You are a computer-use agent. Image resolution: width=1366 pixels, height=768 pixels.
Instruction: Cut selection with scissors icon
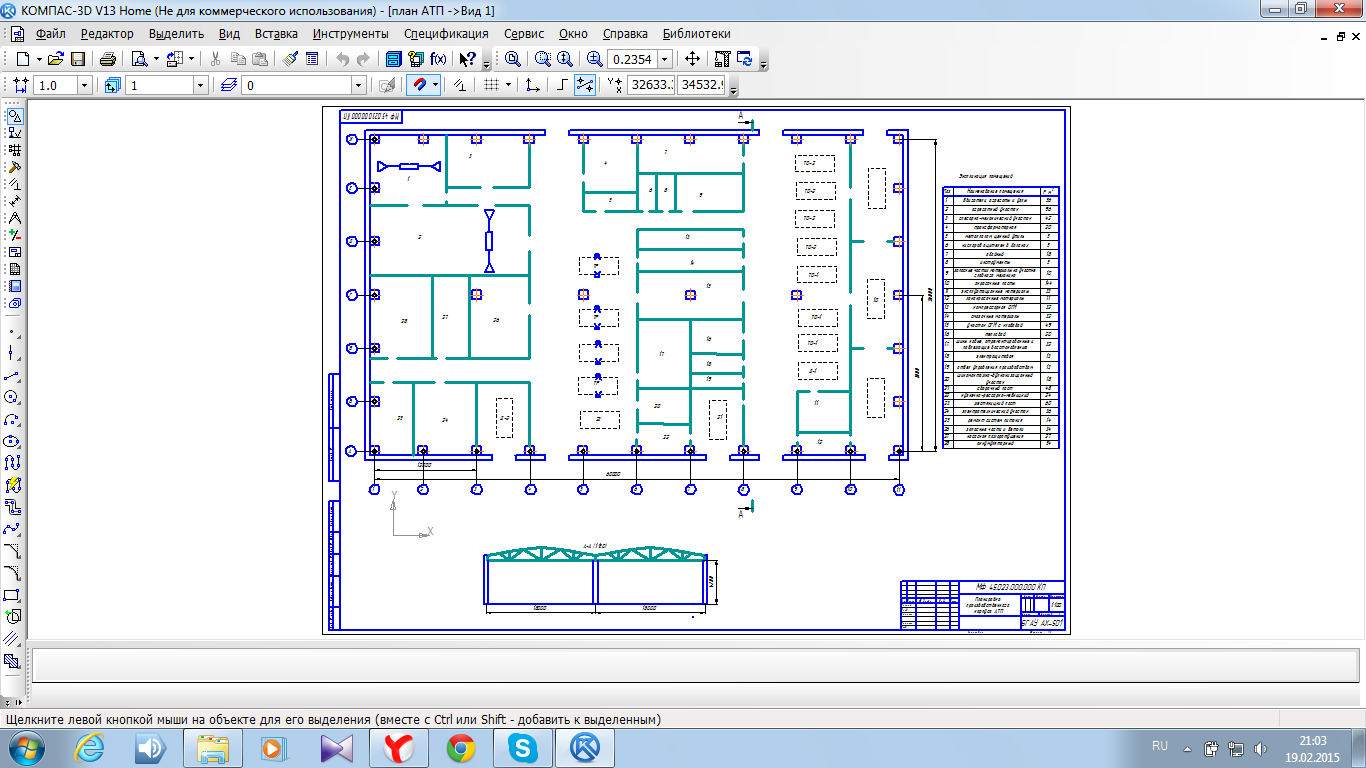(214, 59)
